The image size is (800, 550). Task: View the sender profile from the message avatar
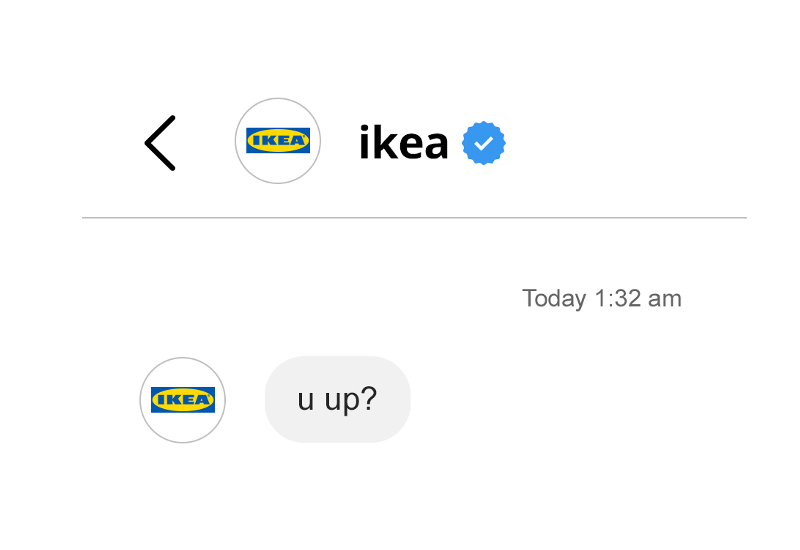183,400
